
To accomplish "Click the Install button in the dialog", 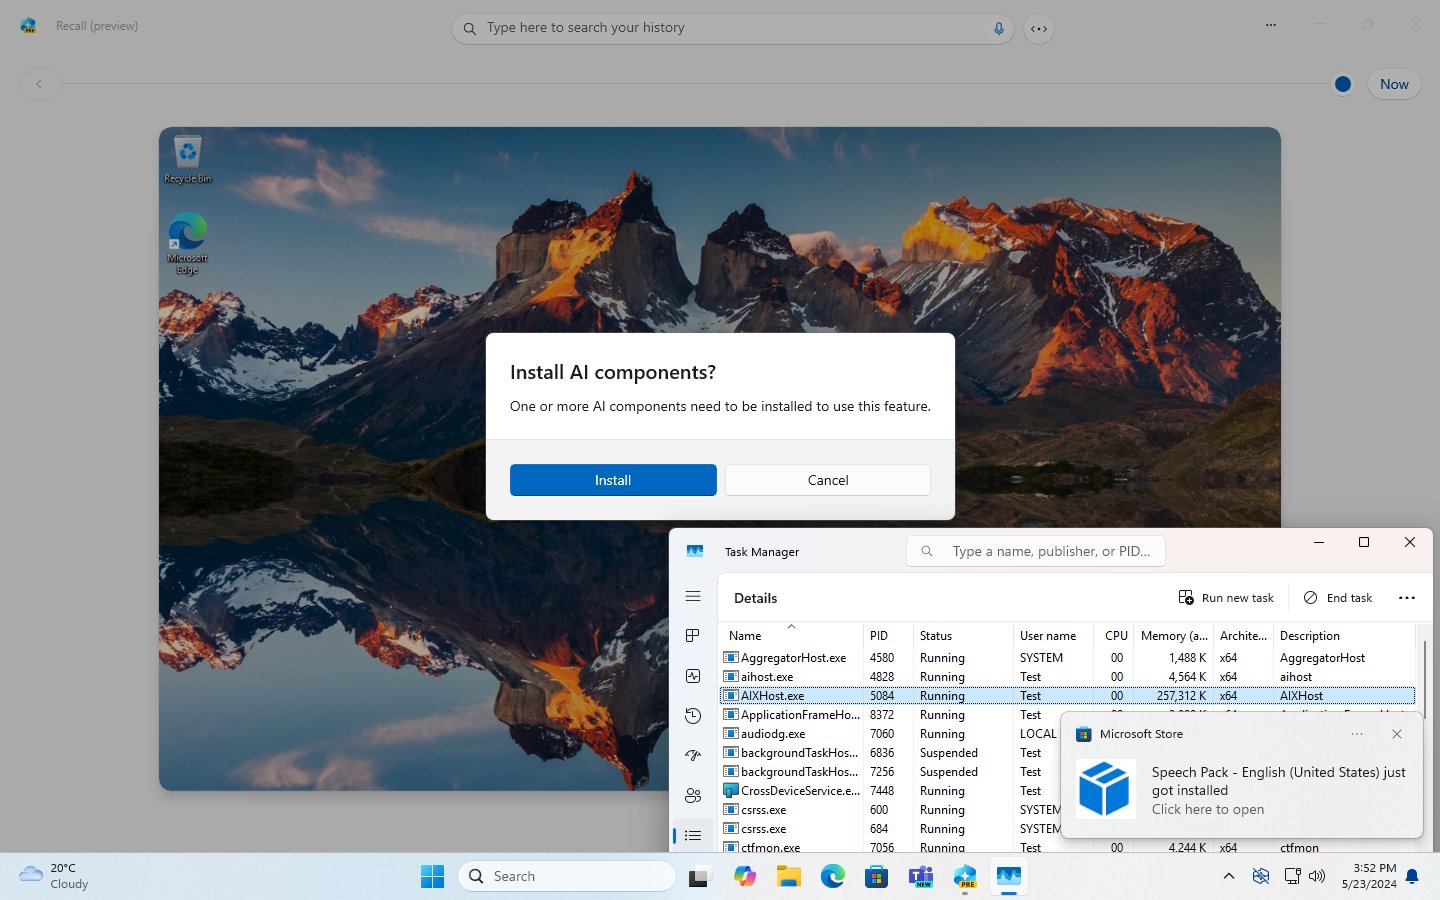I will click(613, 480).
